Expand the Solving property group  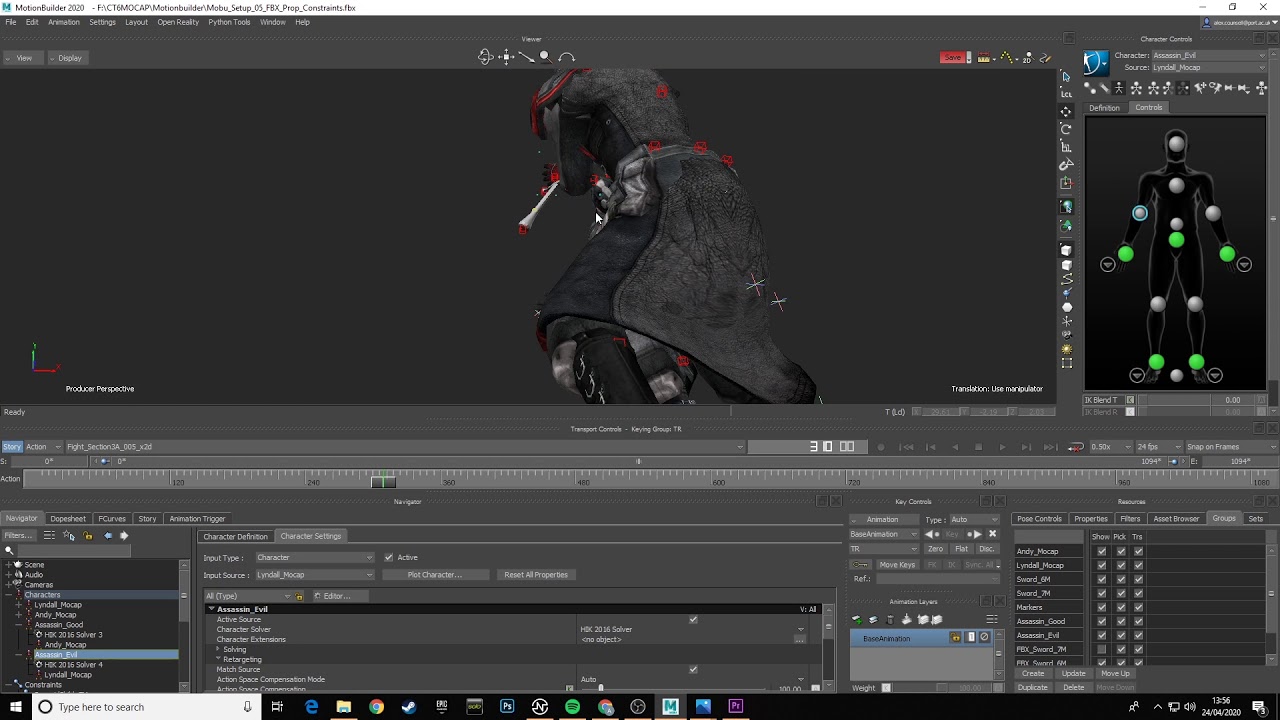tap(218, 649)
